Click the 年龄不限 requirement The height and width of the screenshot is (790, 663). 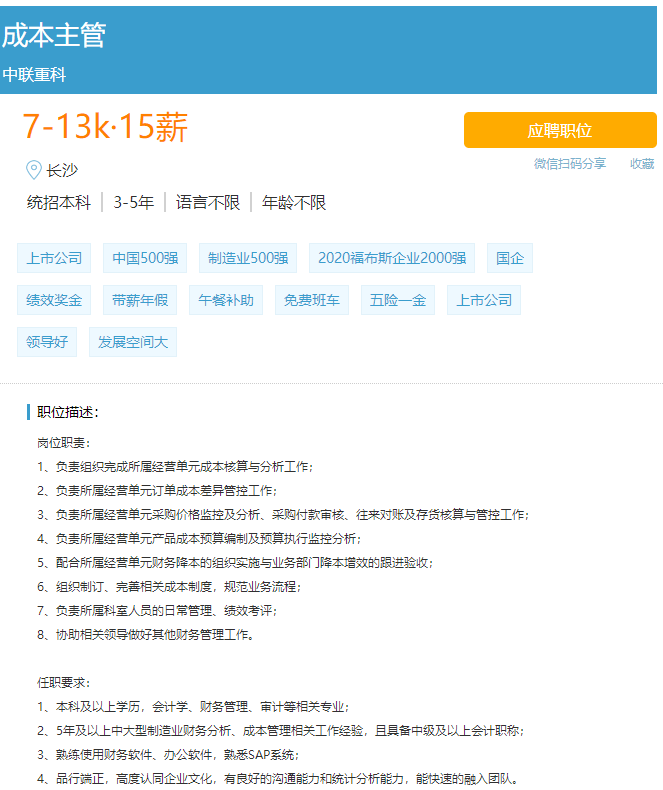(x=294, y=203)
